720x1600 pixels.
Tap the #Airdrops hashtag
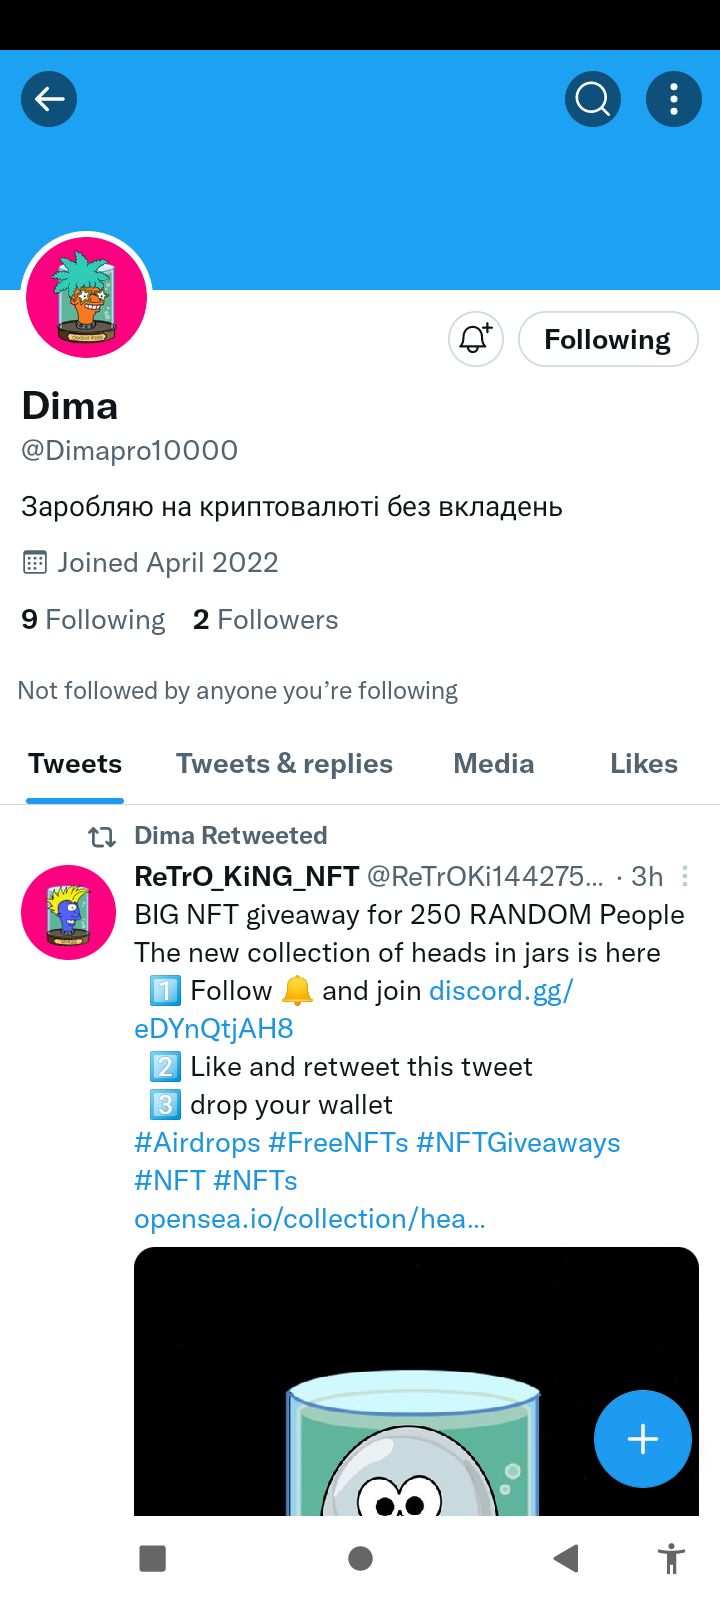point(197,1143)
